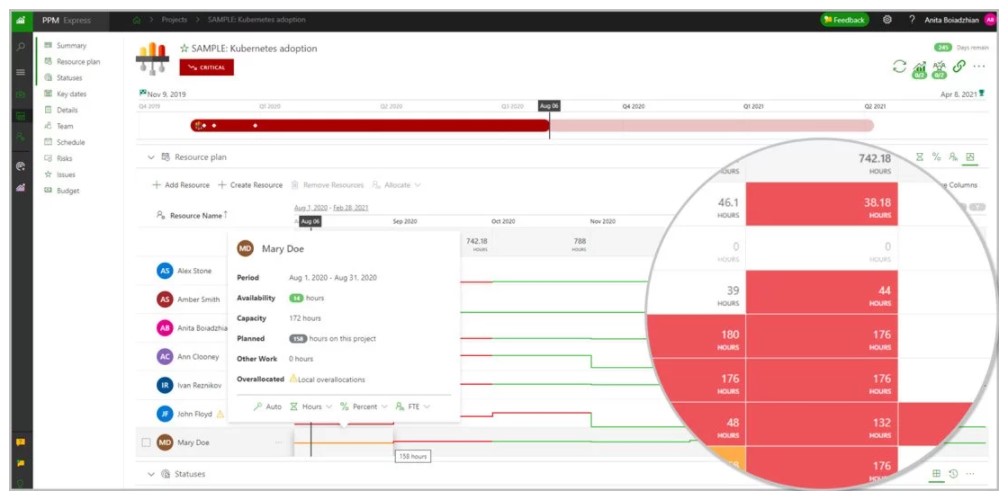Switch resource plan to hours view icon

point(919,156)
